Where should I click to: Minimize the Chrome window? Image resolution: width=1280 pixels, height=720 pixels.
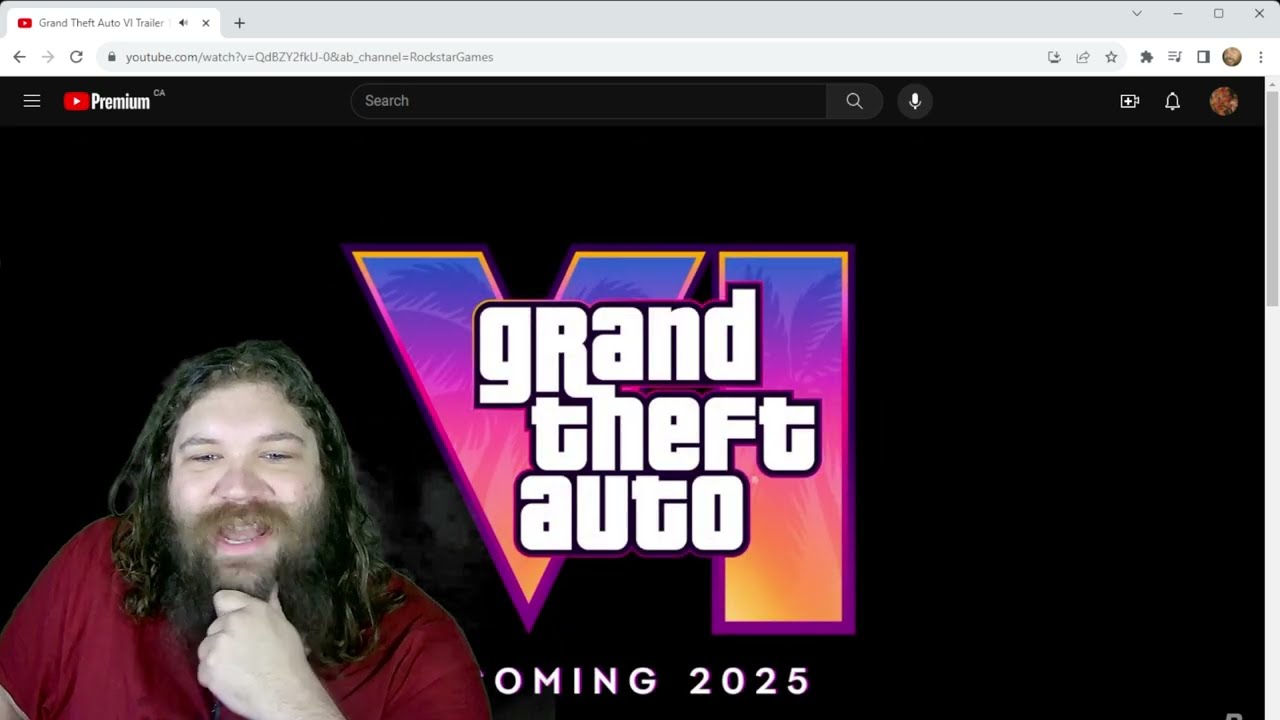(1178, 13)
